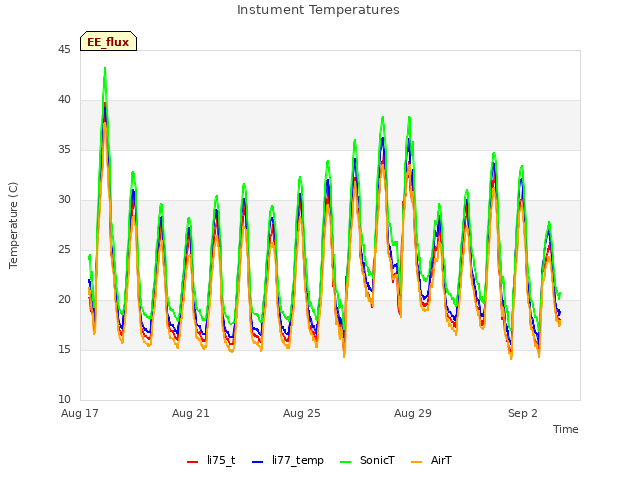The image size is (640, 480).
Task: Click the 15 y-axis tick label
Action: coord(64,350)
